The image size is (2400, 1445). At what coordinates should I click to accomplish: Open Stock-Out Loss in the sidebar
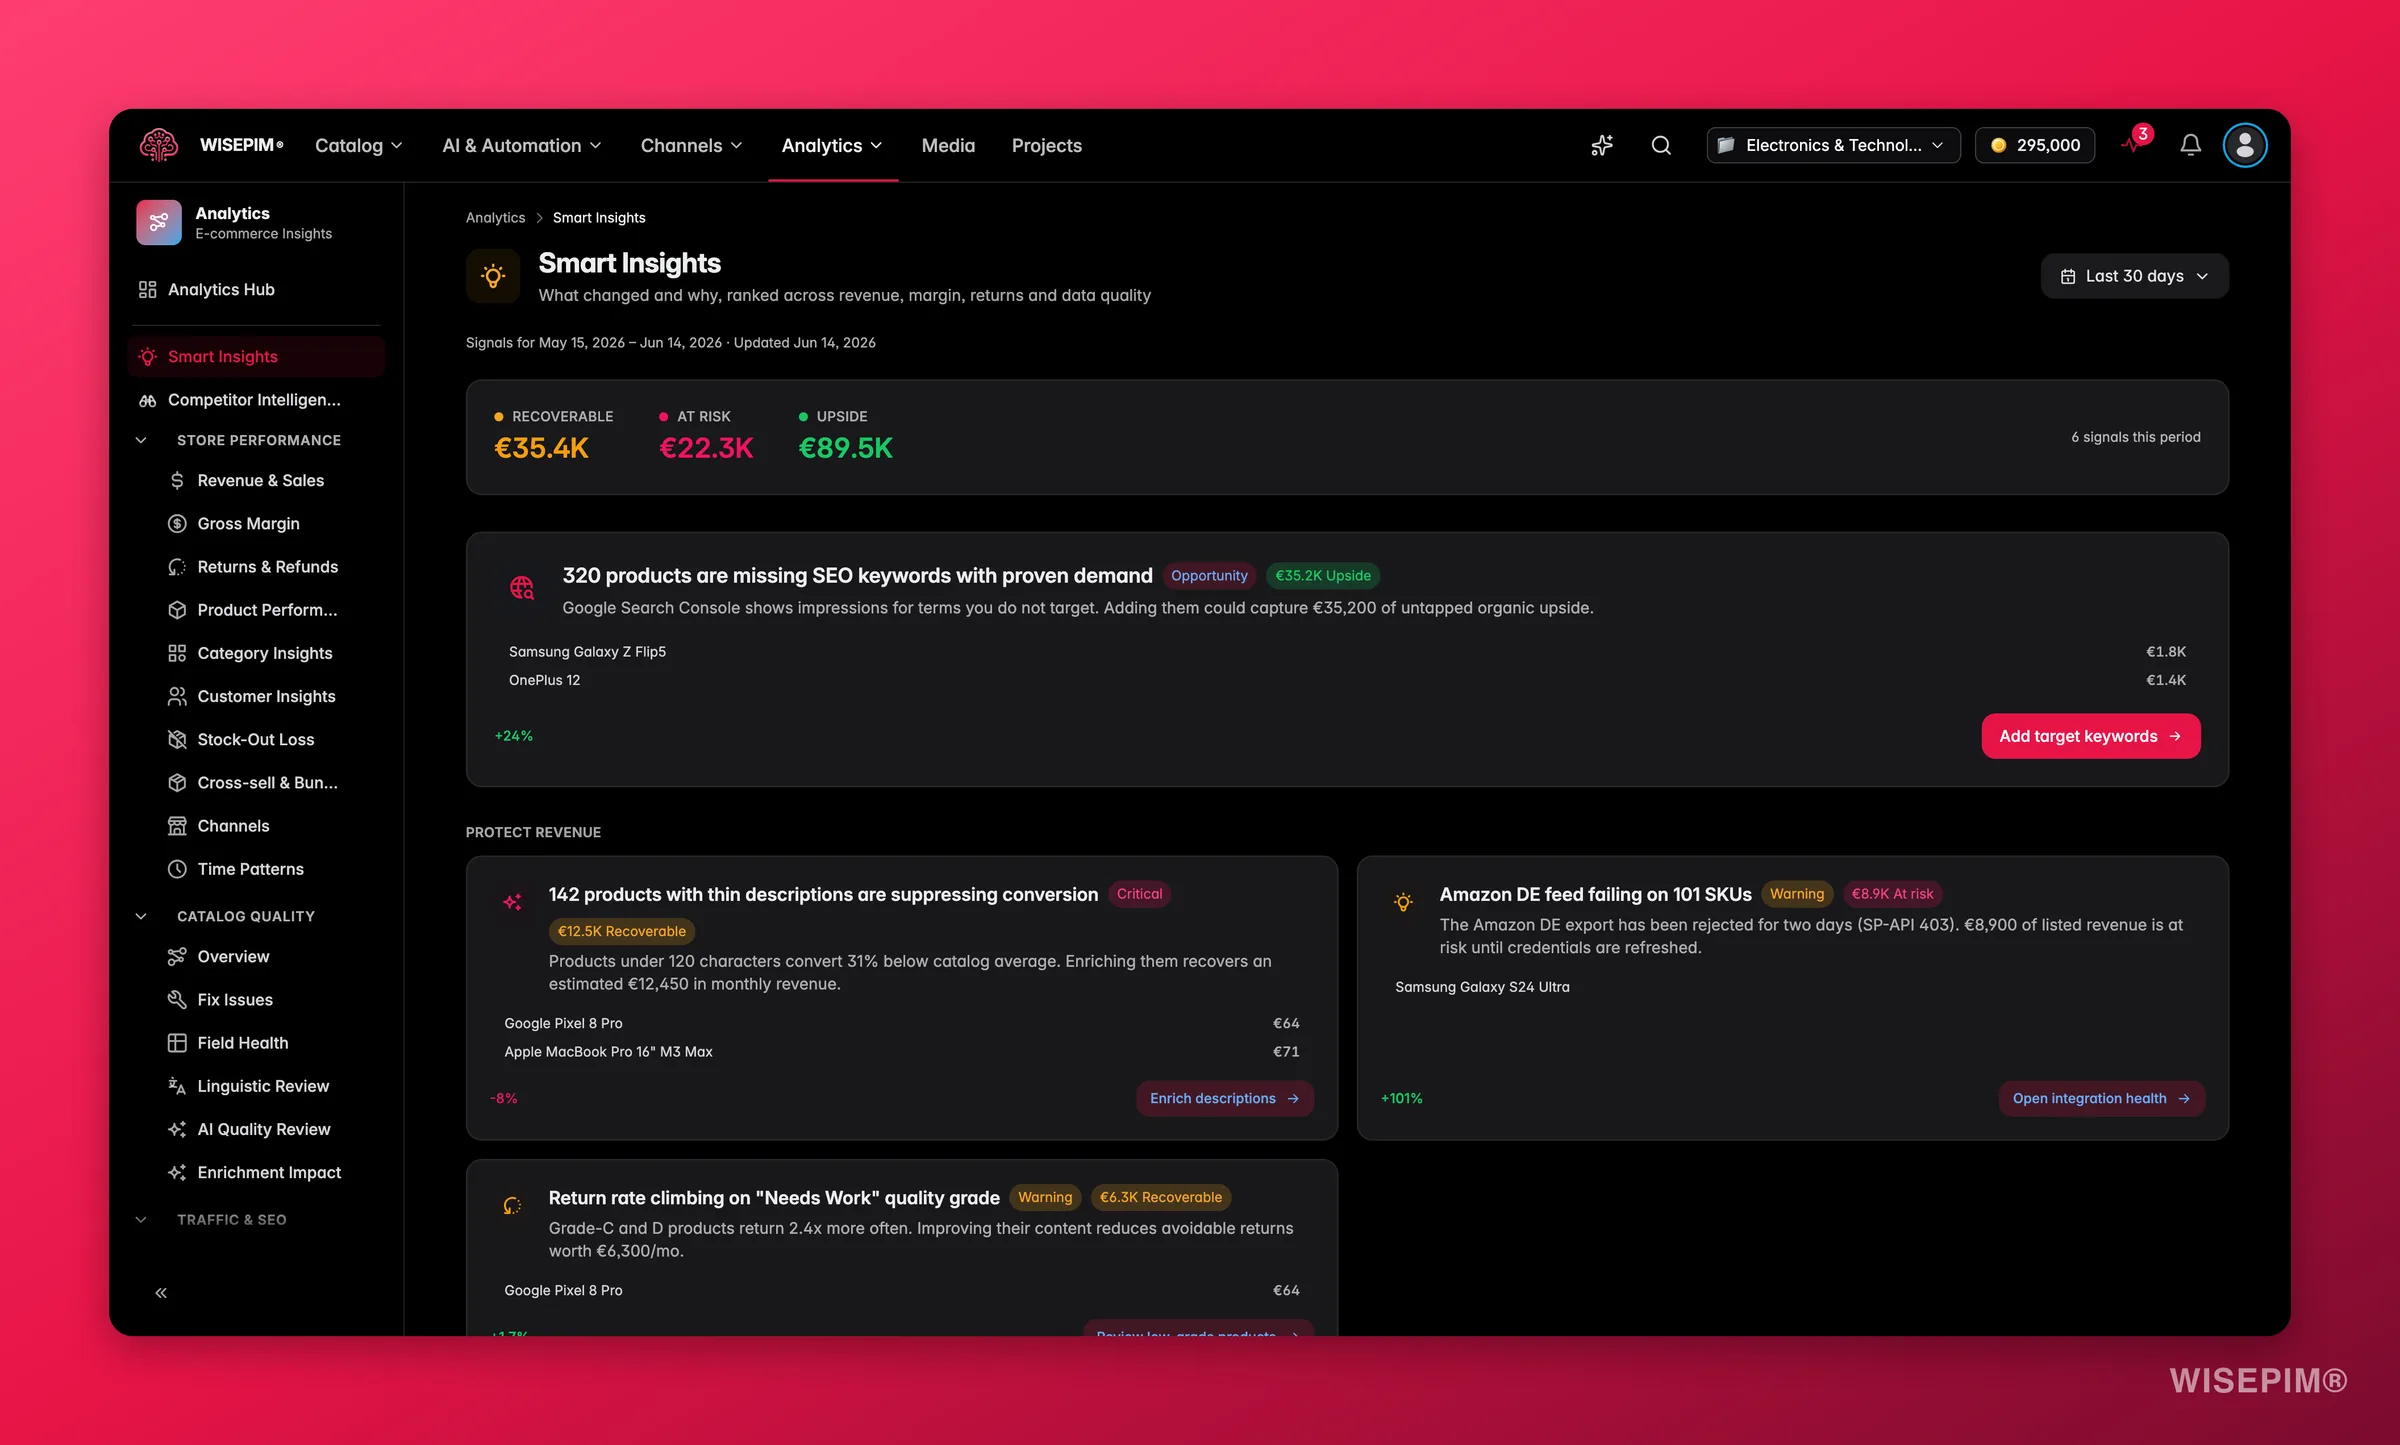[256, 740]
